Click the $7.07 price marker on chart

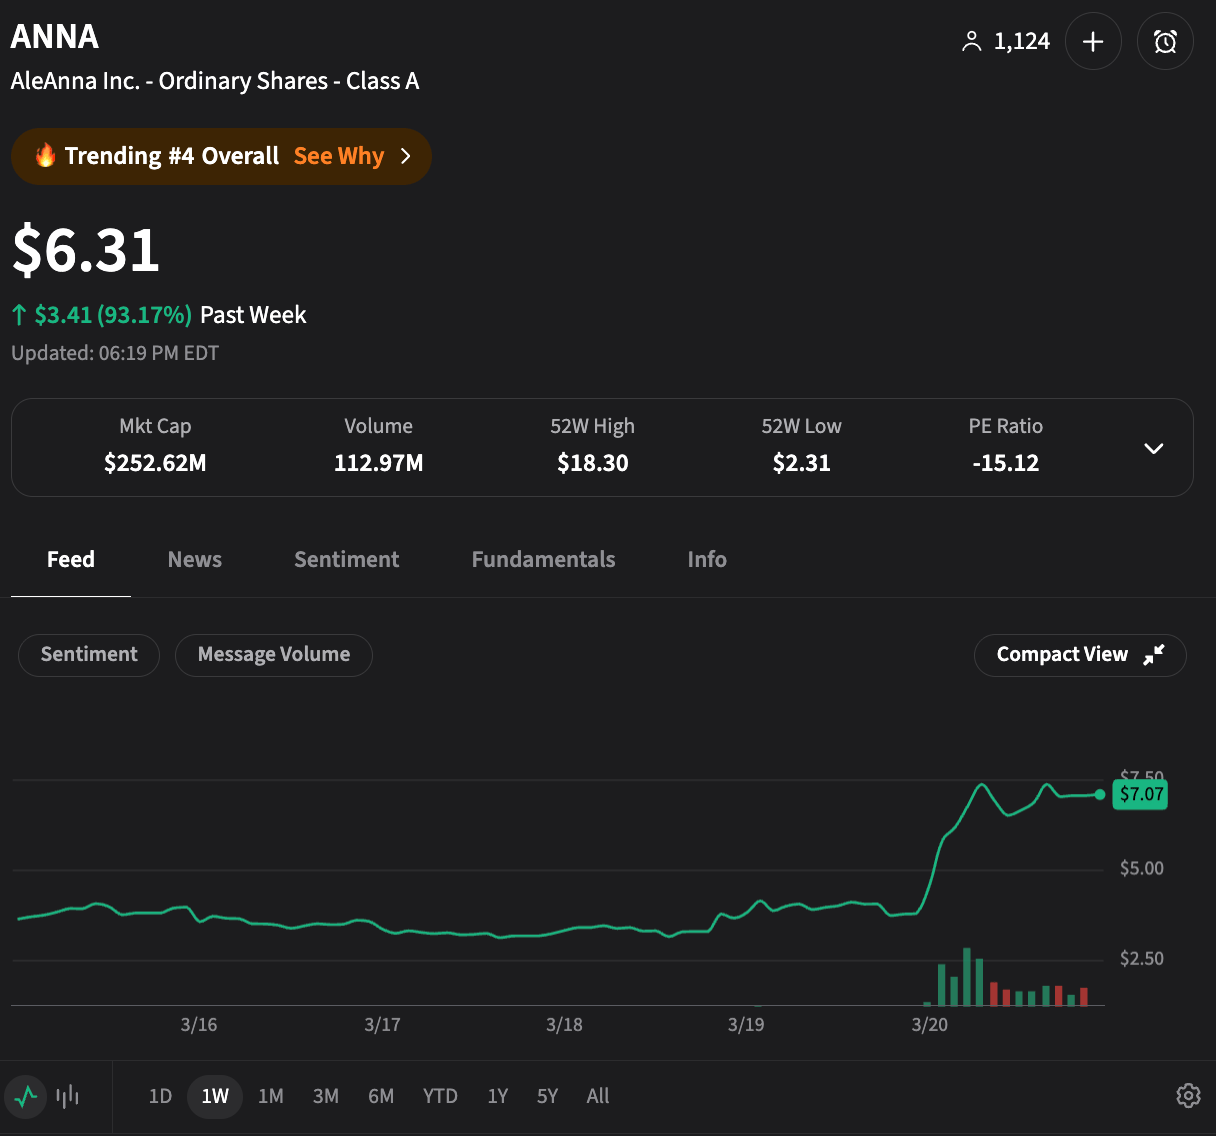(1140, 794)
